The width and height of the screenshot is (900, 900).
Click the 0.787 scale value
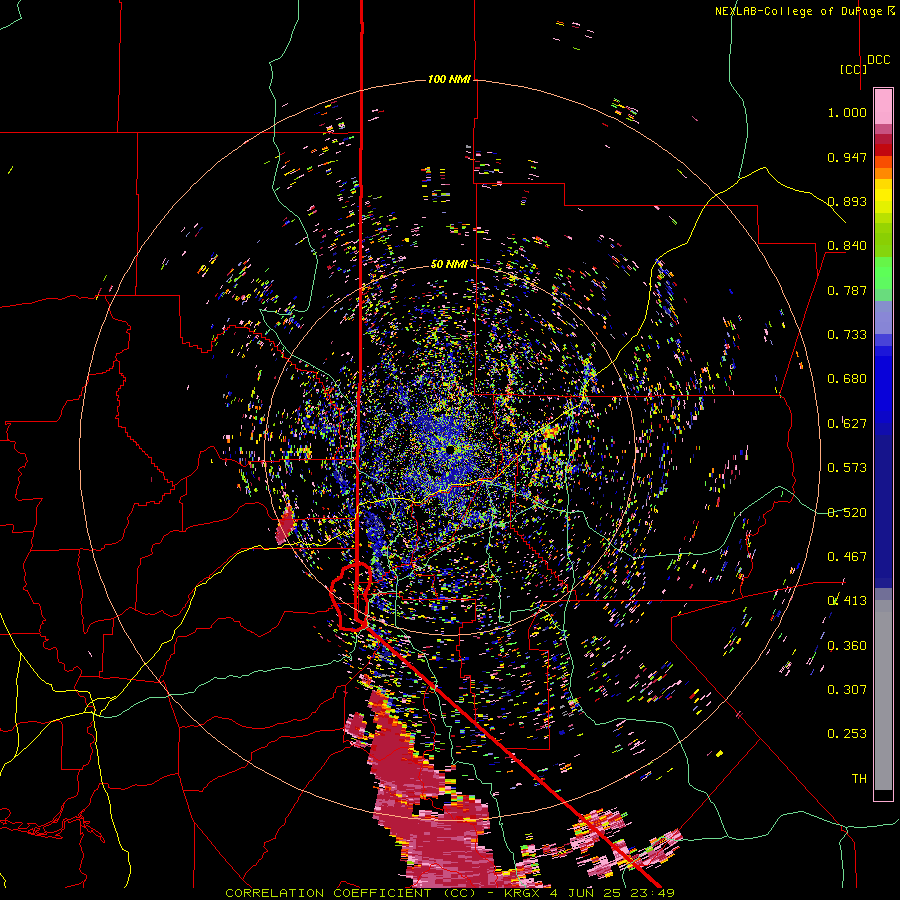click(847, 290)
